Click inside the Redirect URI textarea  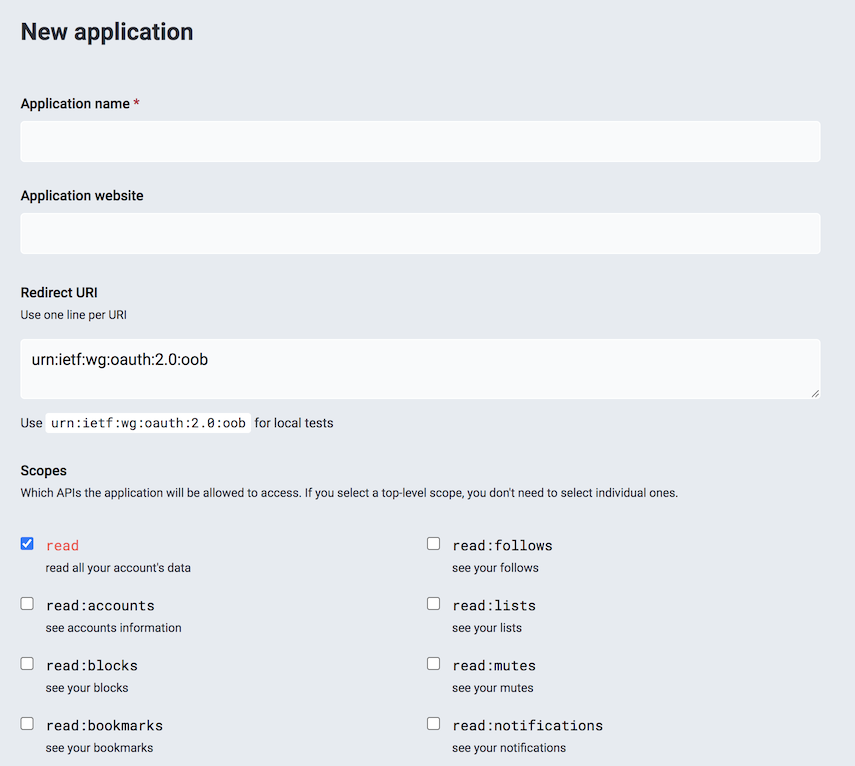tap(420, 365)
